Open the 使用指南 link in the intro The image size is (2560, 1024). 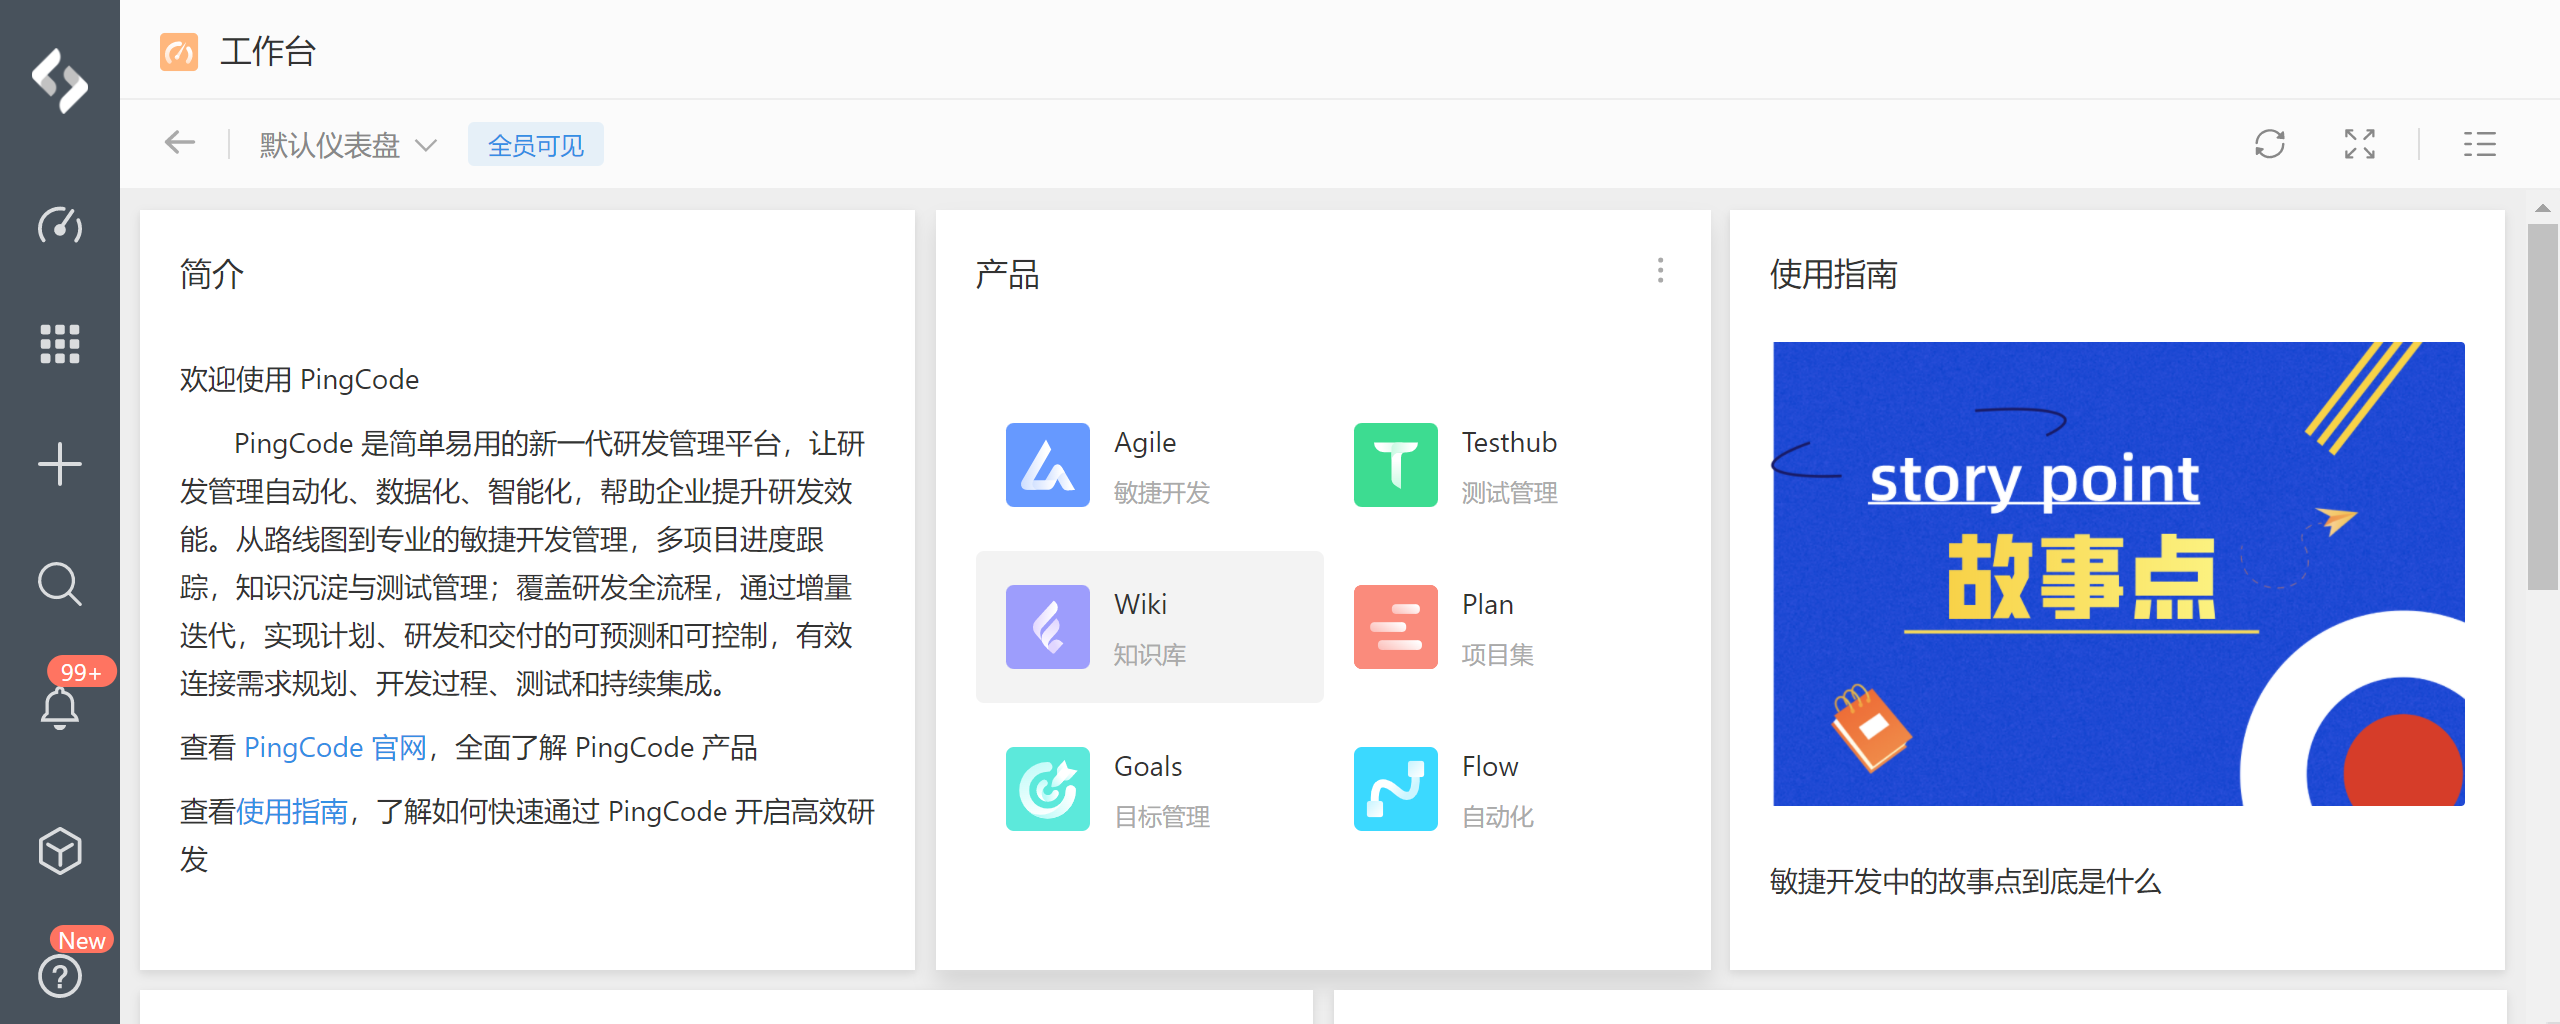[292, 812]
